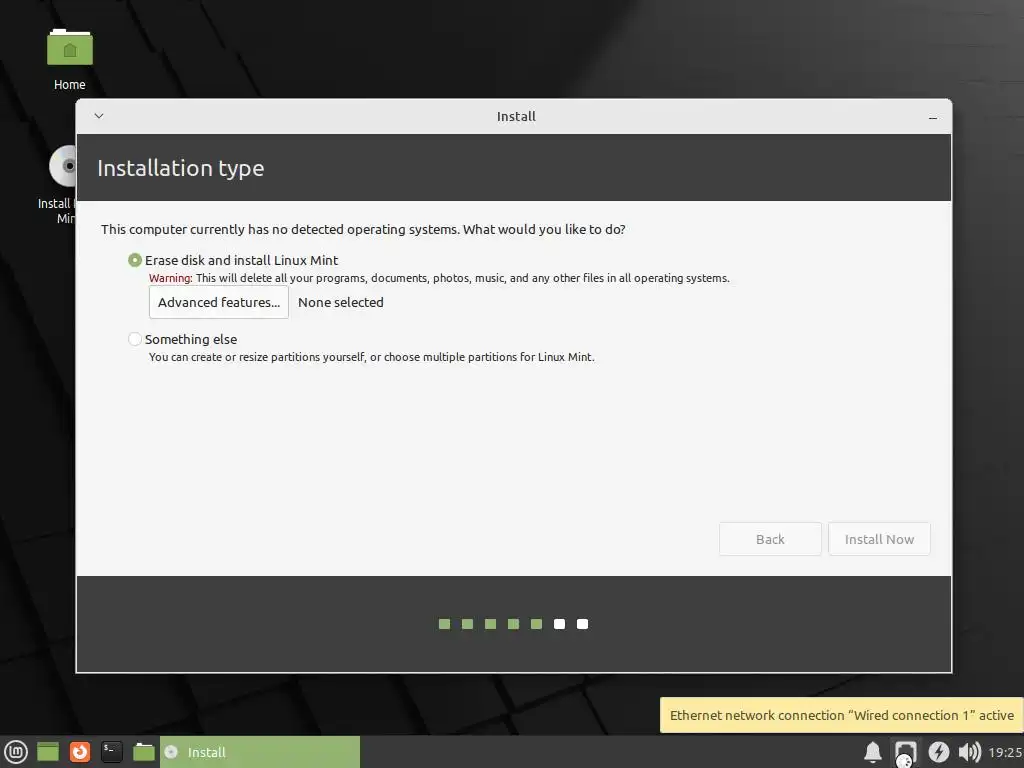Open the Files manager from the taskbar

[144, 752]
